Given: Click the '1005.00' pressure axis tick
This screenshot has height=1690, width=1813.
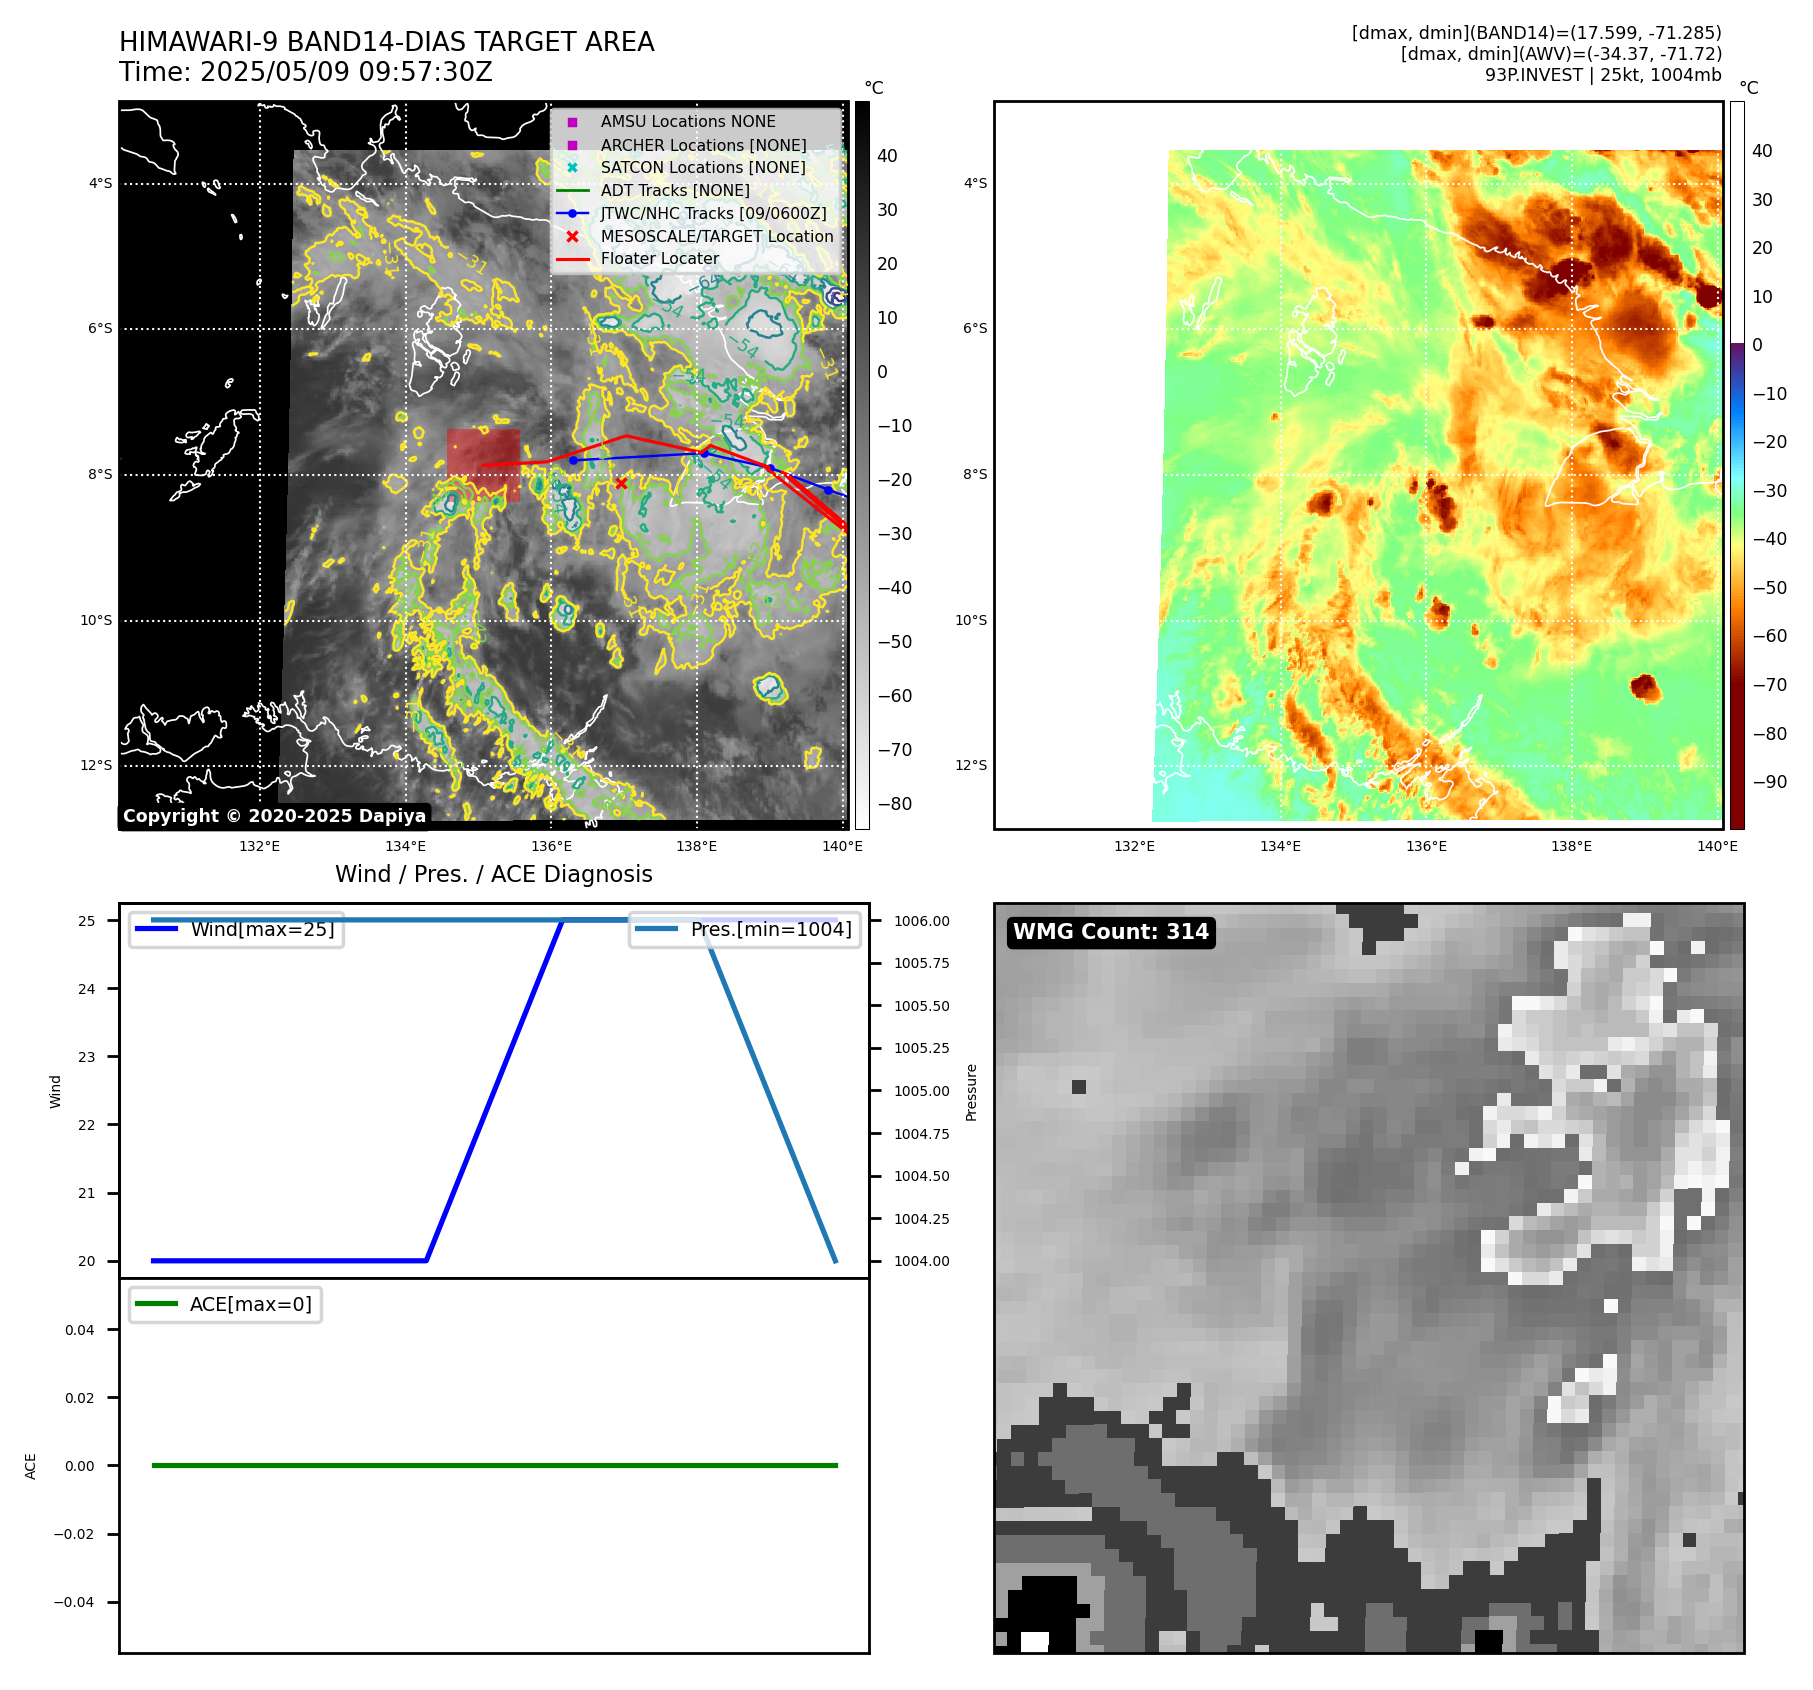Looking at the screenshot, I should pos(922,1091).
